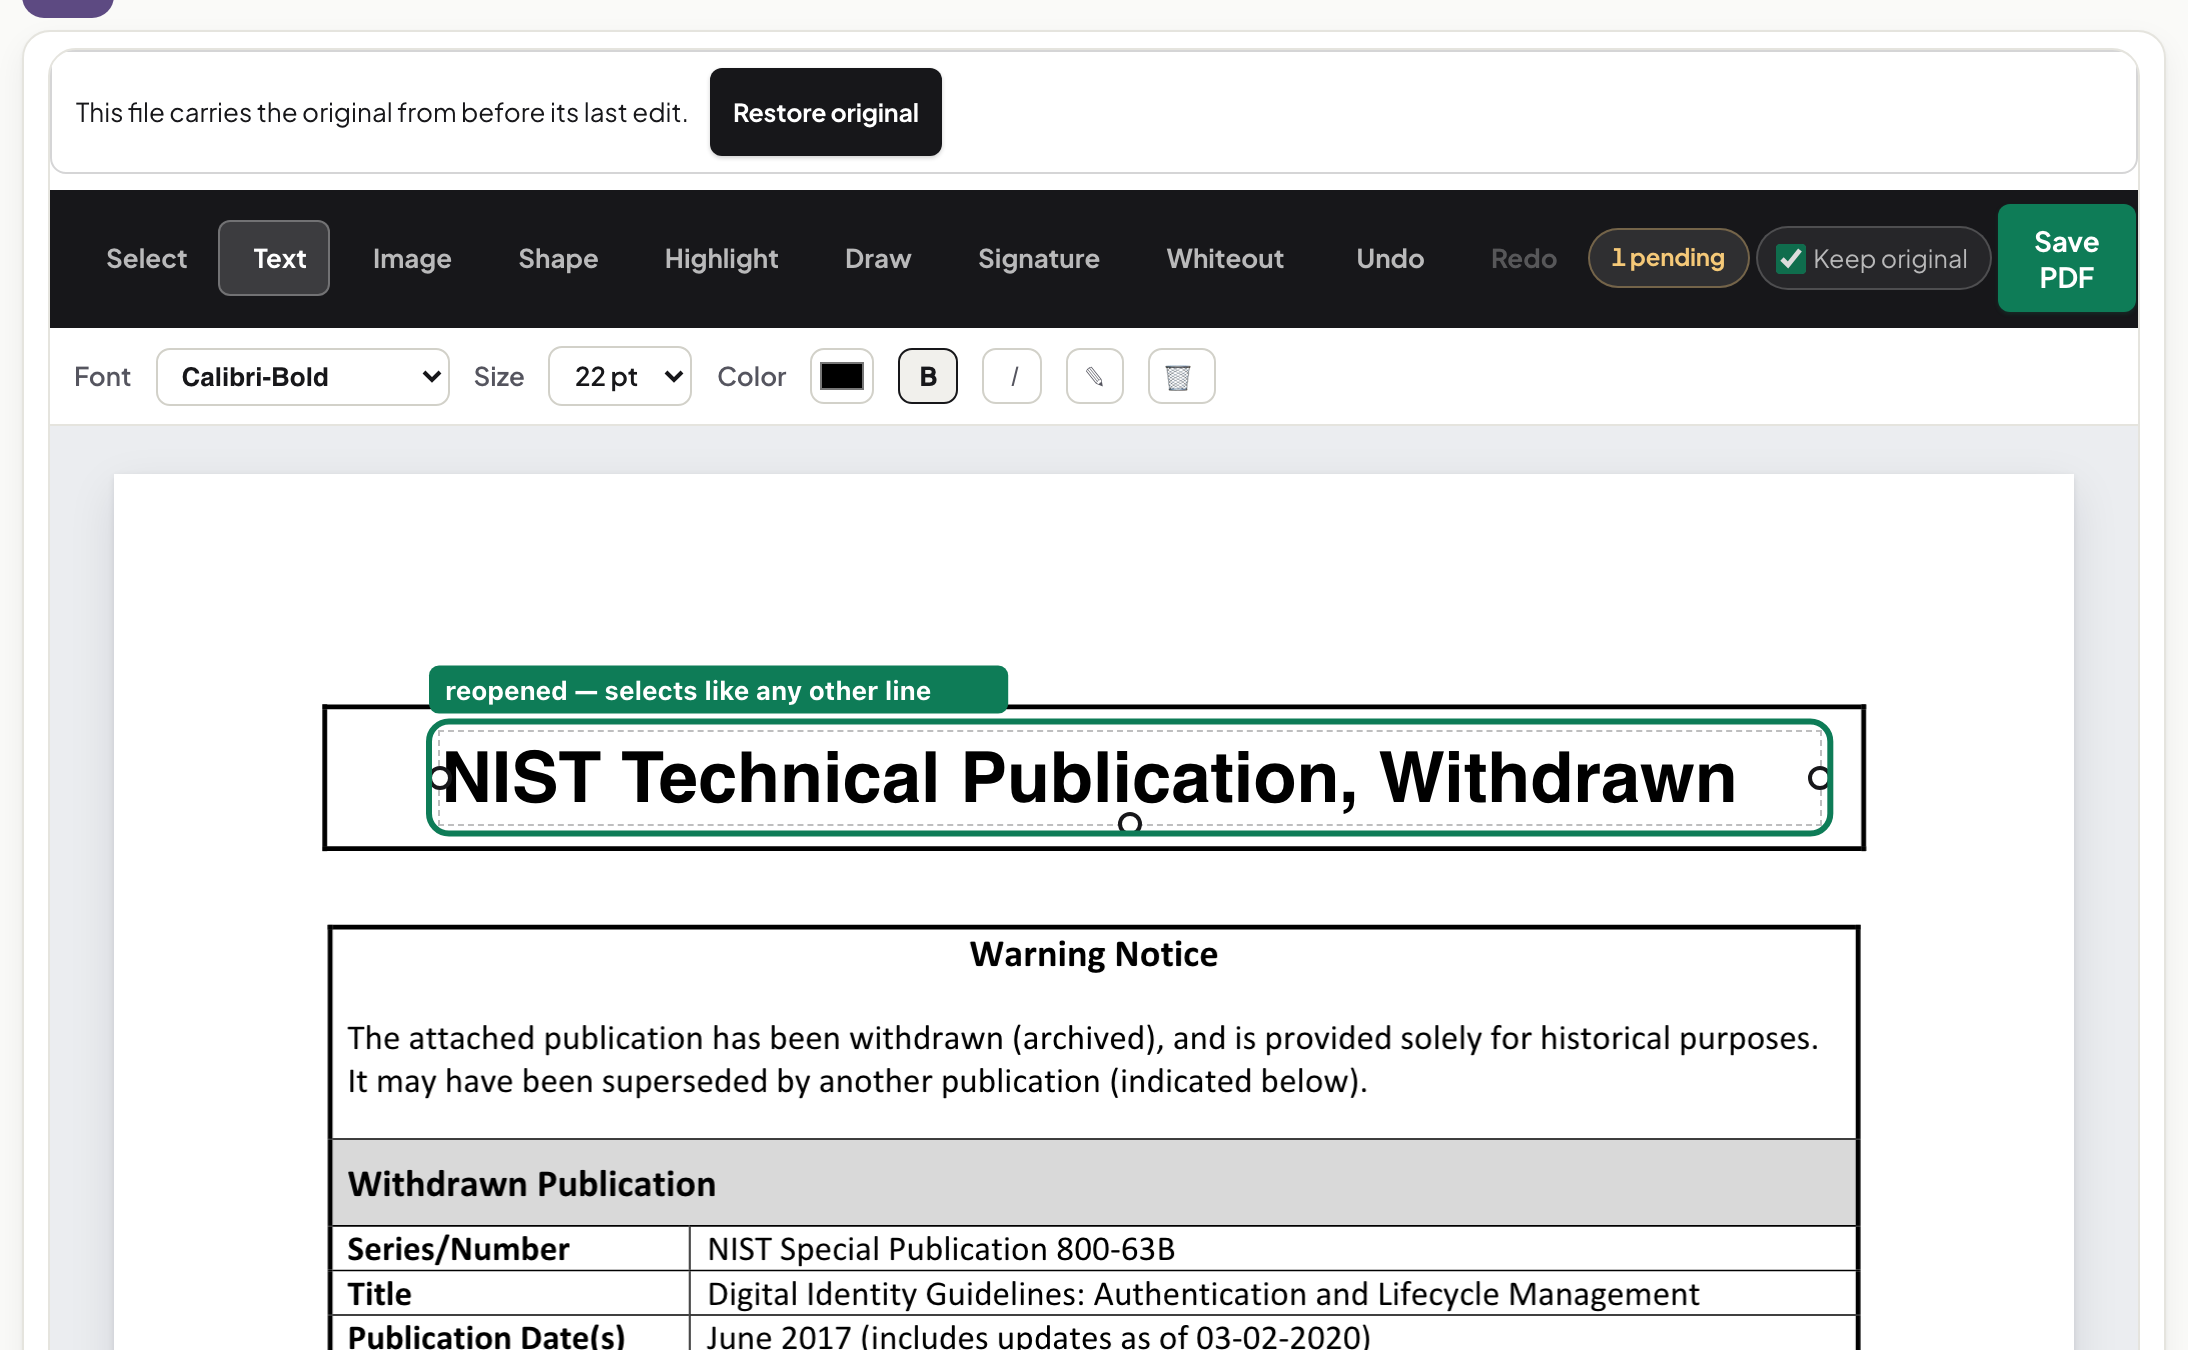This screenshot has height=1350, width=2188.
Task: Click the pencil edit icon
Action: pyautogui.click(x=1095, y=376)
